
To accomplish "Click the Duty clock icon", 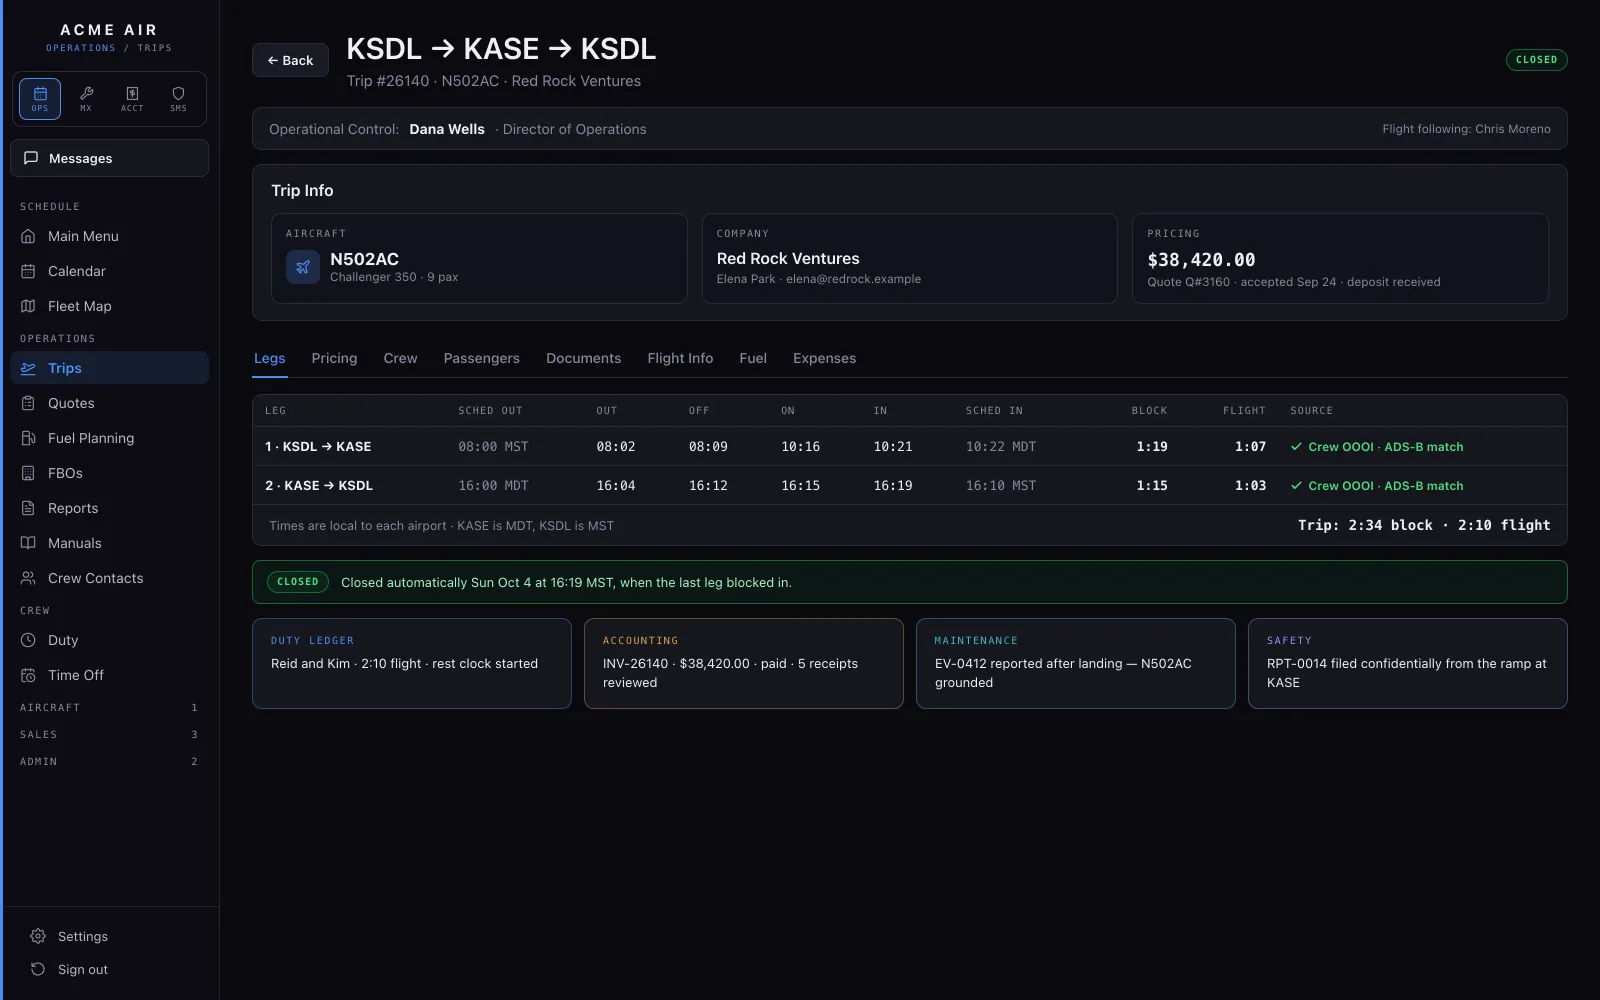I will pos(28,640).
